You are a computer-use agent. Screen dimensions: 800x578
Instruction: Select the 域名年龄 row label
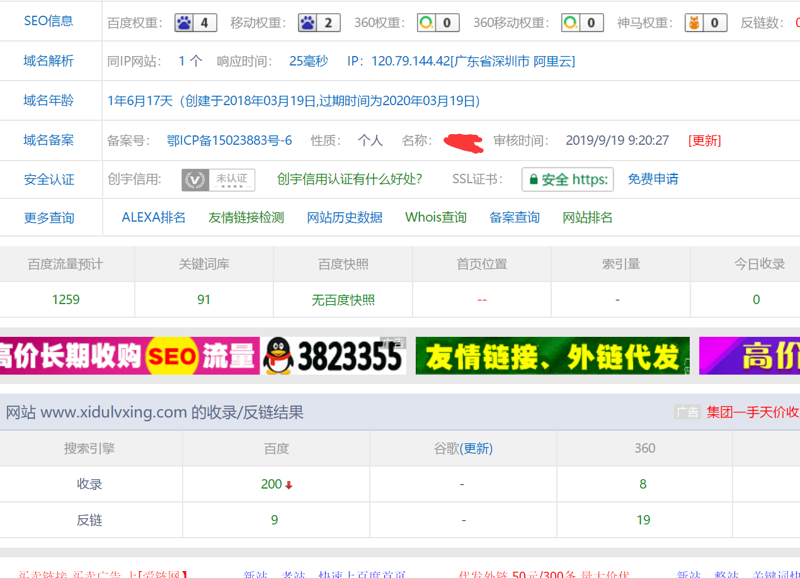[x=48, y=100]
